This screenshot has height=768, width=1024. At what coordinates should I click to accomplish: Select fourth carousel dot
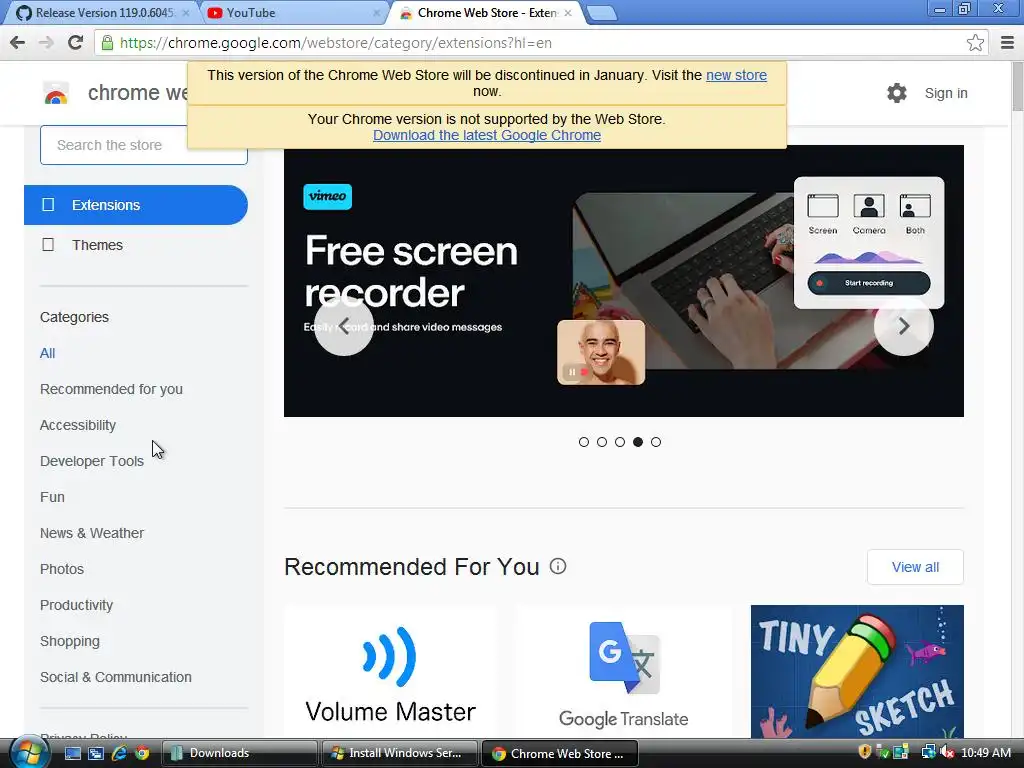638,442
